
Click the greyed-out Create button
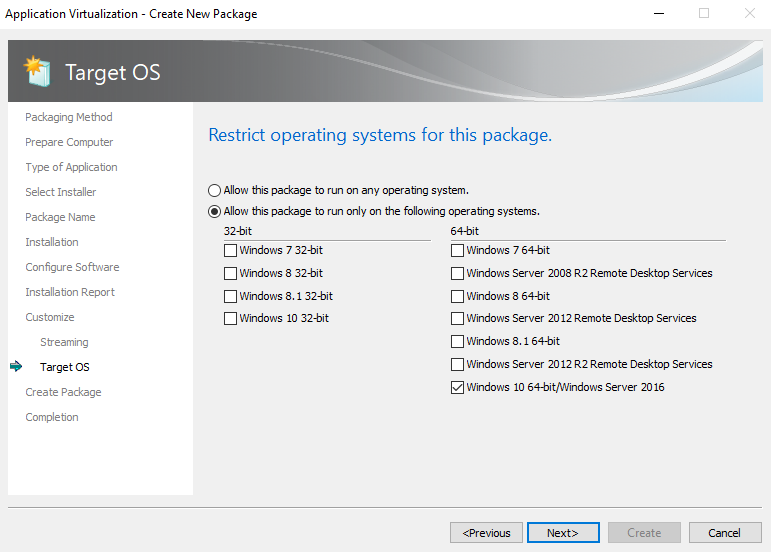[x=644, y=533]
